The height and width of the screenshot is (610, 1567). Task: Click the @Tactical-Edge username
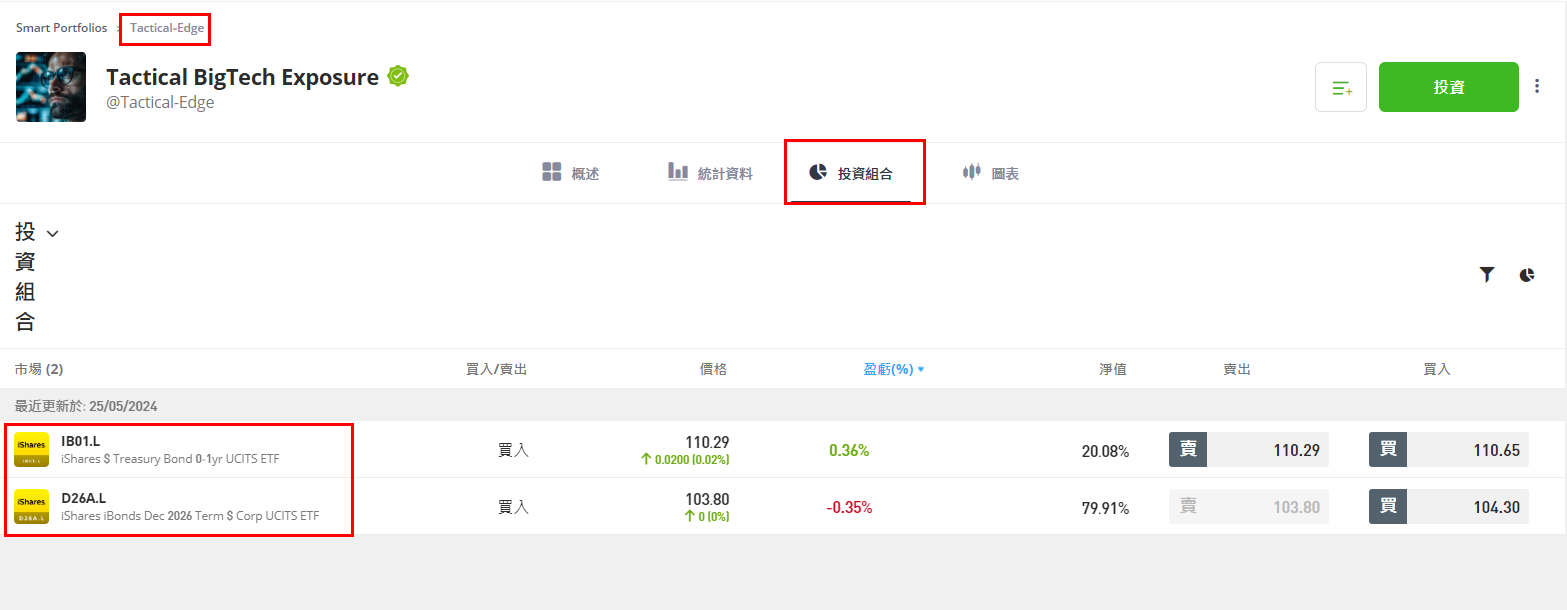160,102
